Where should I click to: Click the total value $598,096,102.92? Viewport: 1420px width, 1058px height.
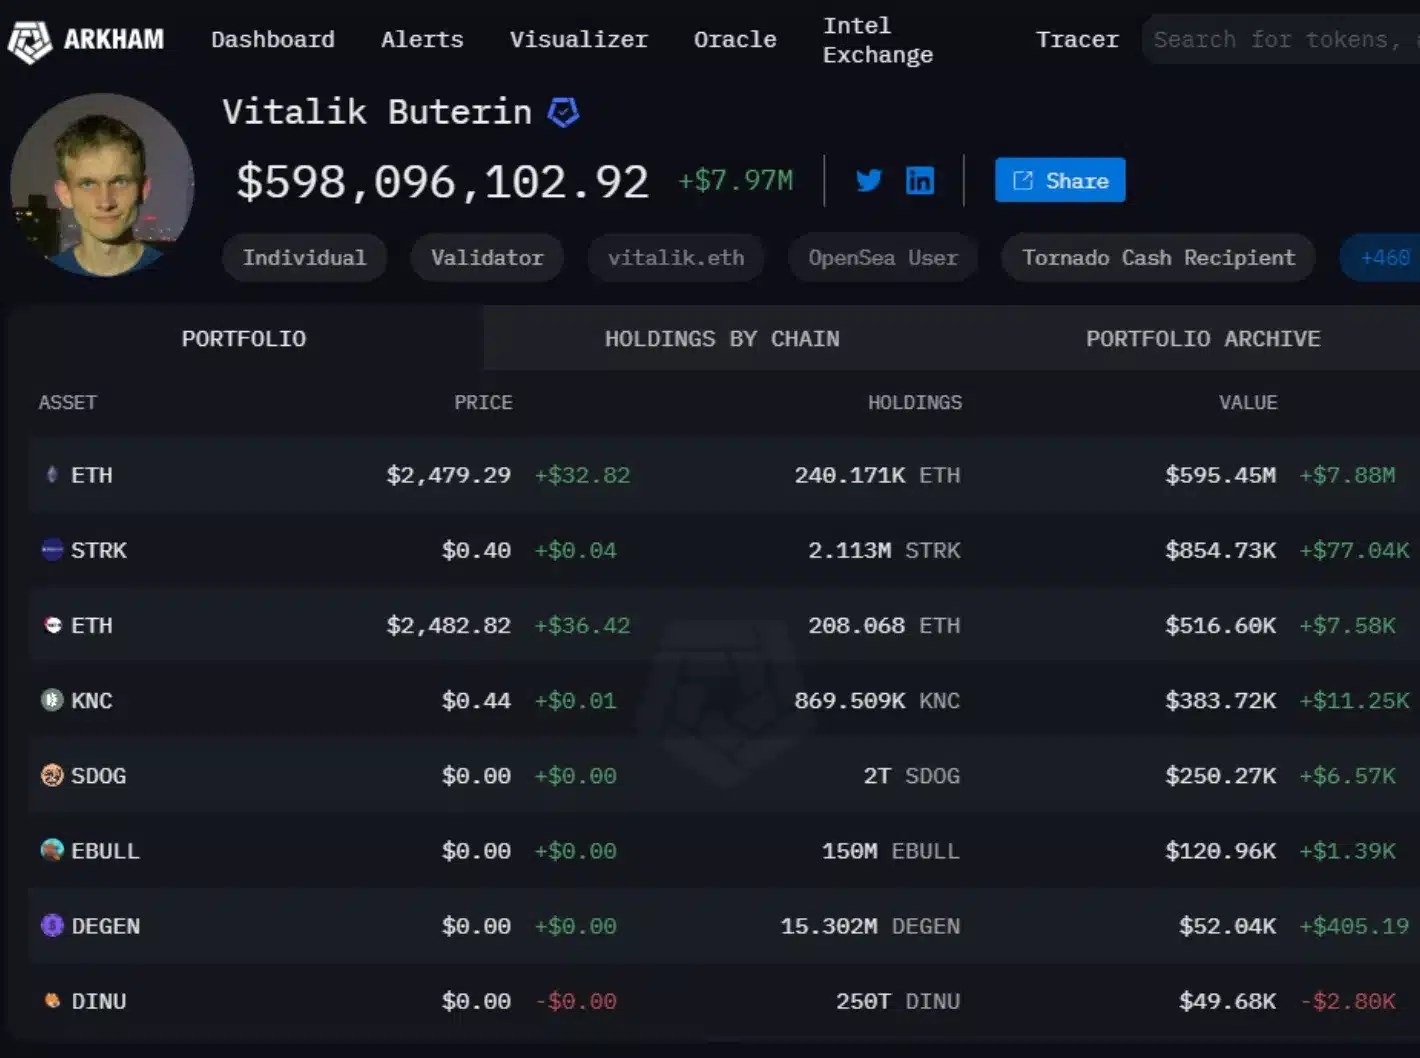pyautogui.click(x=442, y=182)
